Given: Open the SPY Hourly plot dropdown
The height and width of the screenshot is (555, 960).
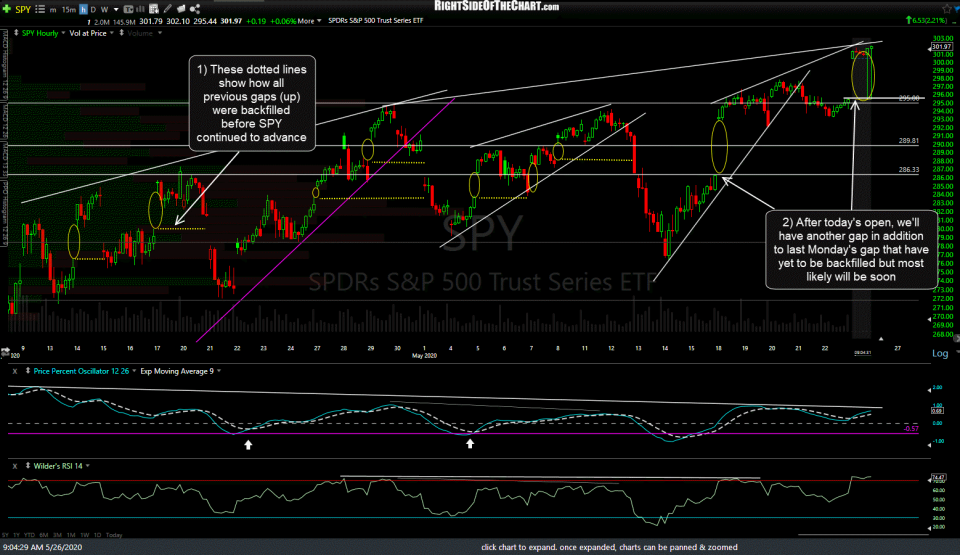Looking at the screenshot, I should 63,33.
